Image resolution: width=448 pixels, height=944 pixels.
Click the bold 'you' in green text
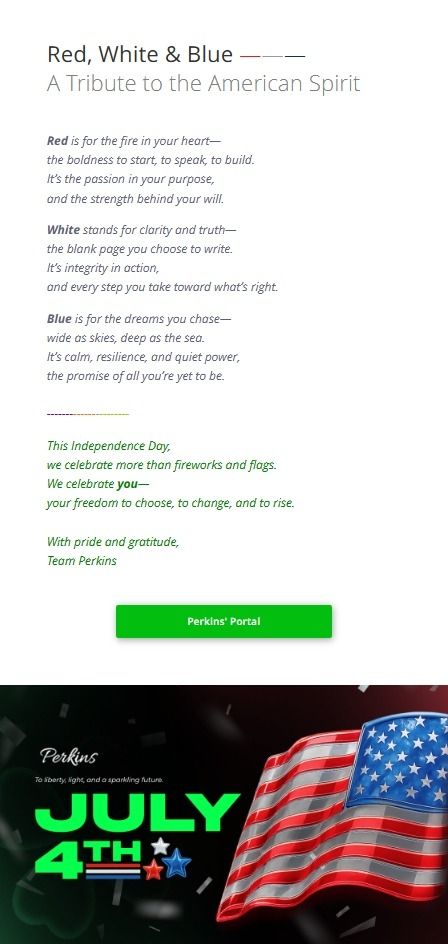[127, 483]
